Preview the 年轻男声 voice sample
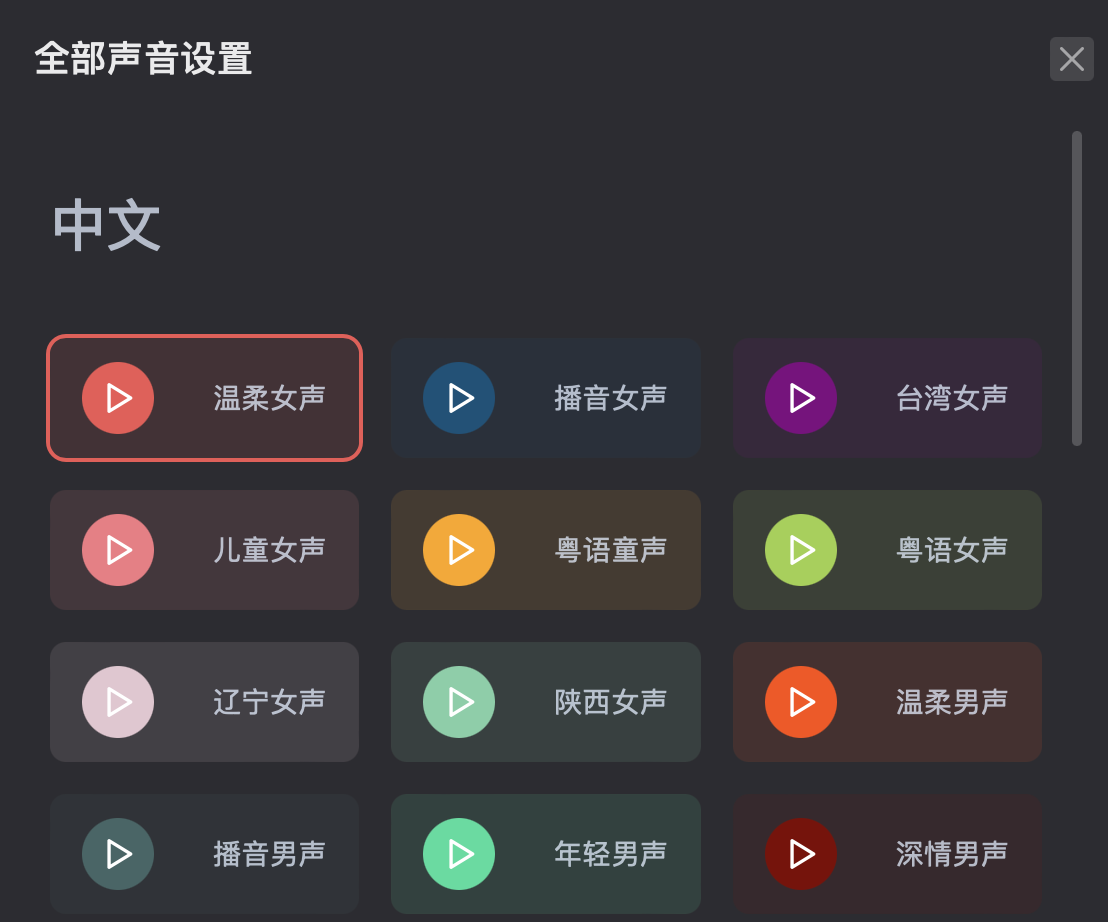 pos(459,854)
